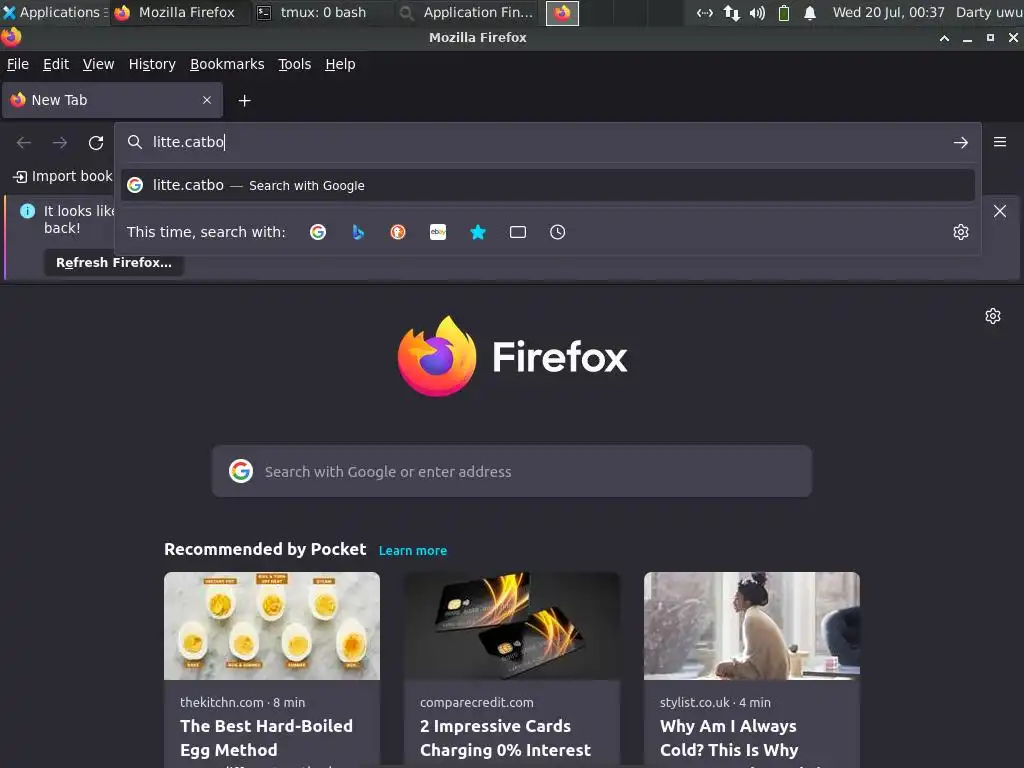Click the Google search engine shortcut icon
Viewport: 1024px width, 768px height.
318,232
